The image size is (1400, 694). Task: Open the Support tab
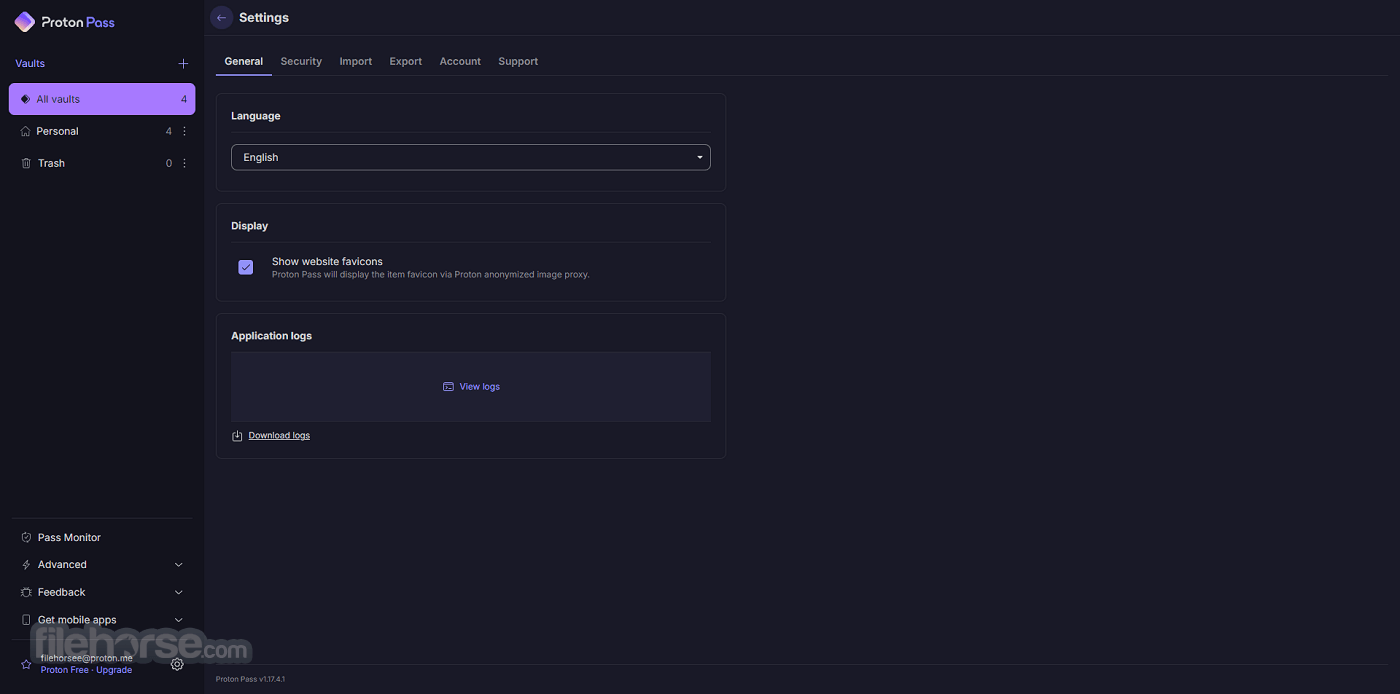[518, 61]
